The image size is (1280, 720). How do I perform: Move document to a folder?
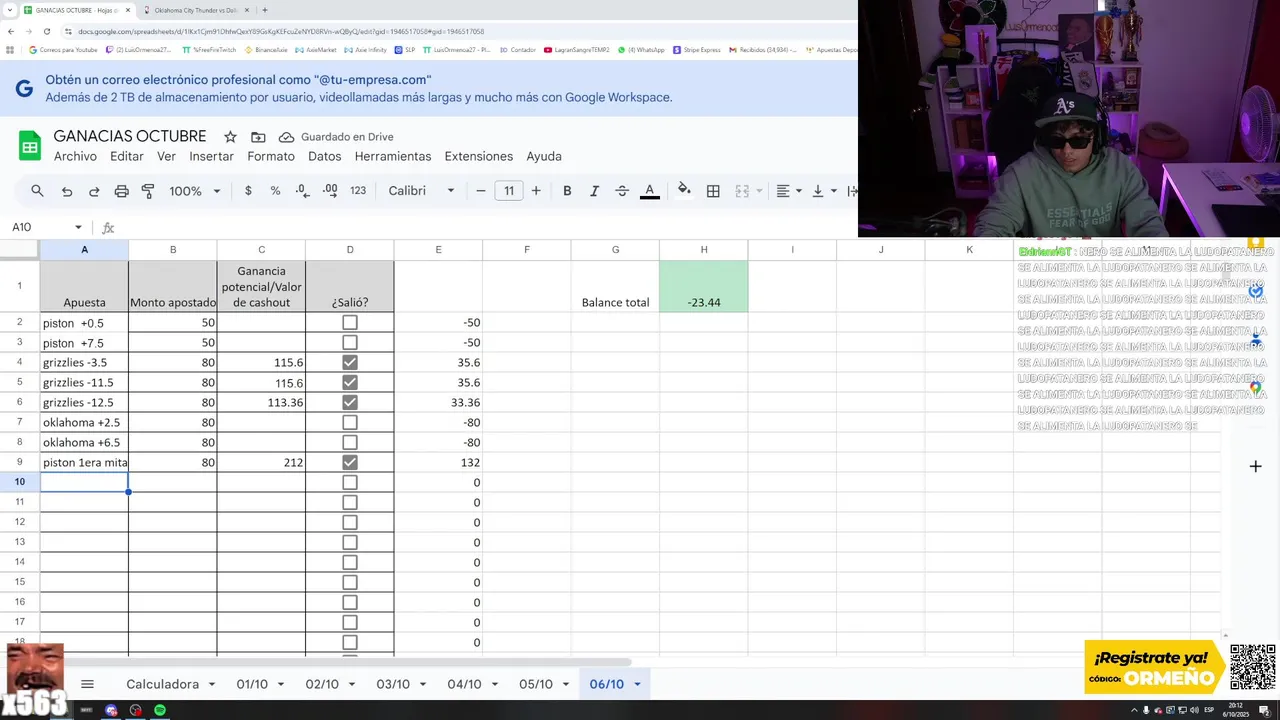click(x=258, y=137)
